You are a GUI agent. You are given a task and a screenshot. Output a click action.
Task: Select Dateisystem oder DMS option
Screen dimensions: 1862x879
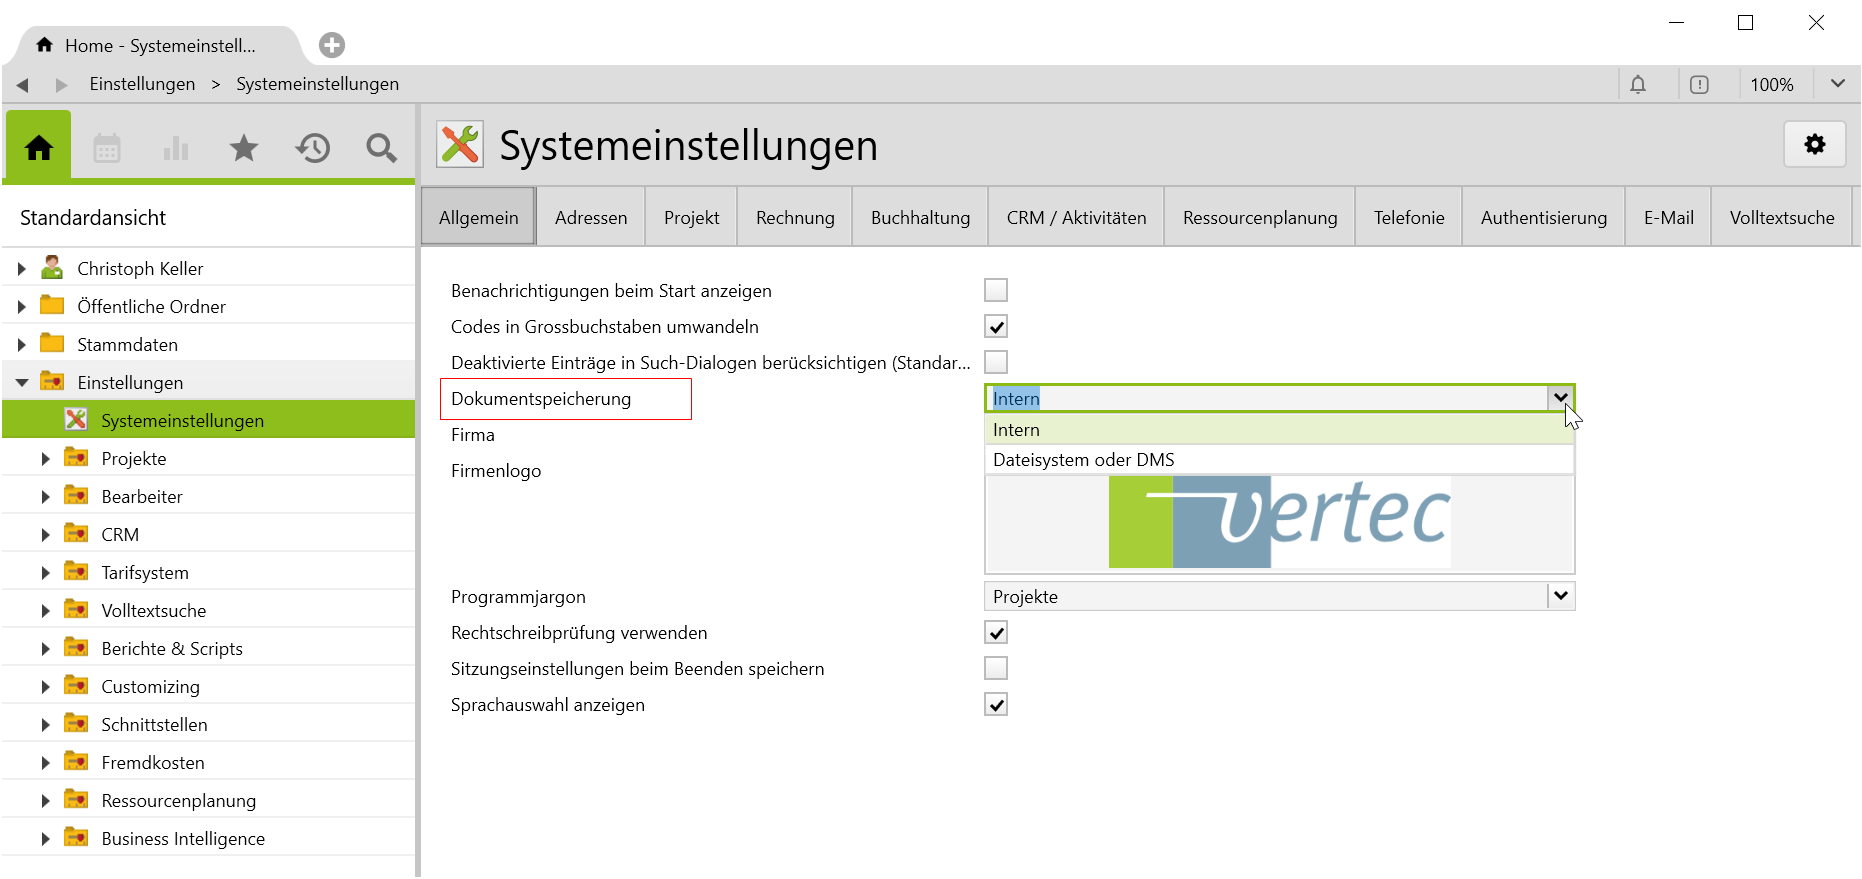click(x=1083, y=460)
